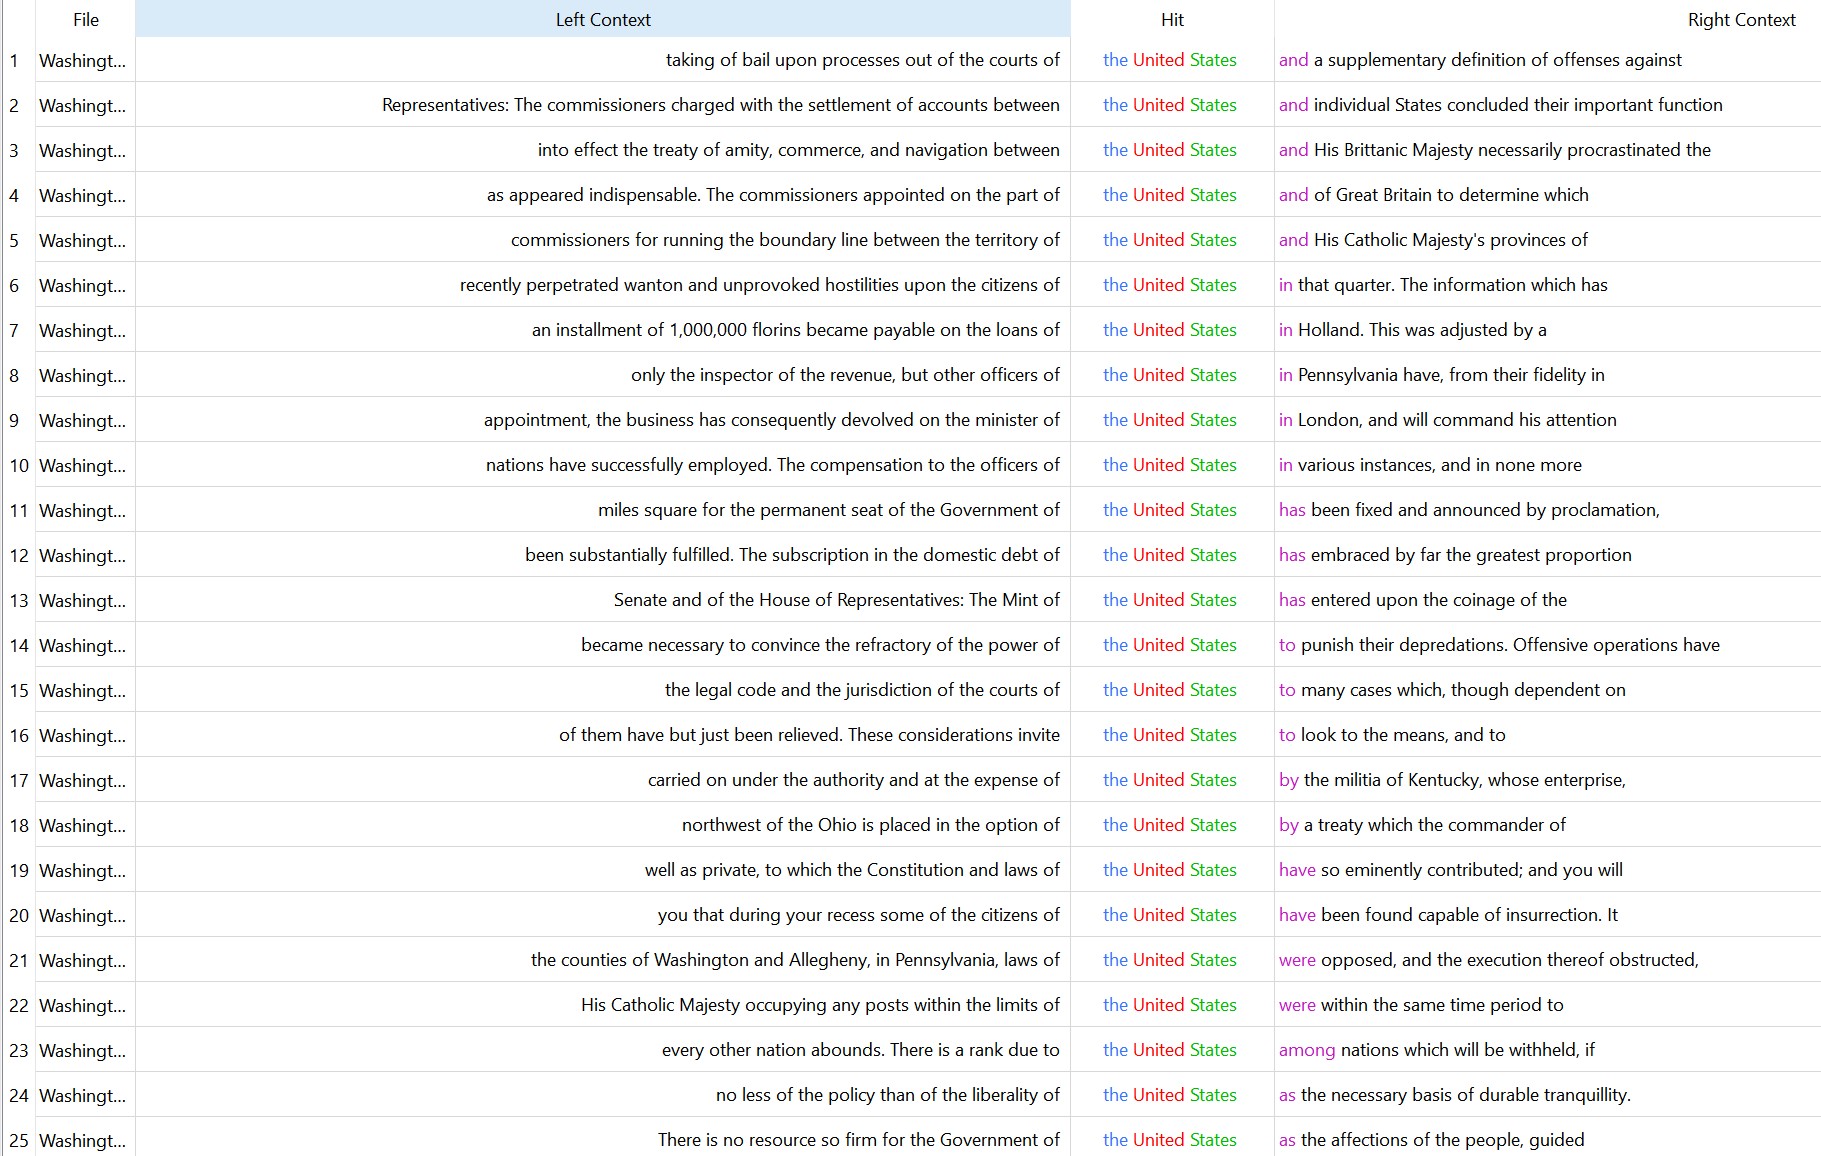Click right context 'among nations which will be withheld'

[1436, 1050]
